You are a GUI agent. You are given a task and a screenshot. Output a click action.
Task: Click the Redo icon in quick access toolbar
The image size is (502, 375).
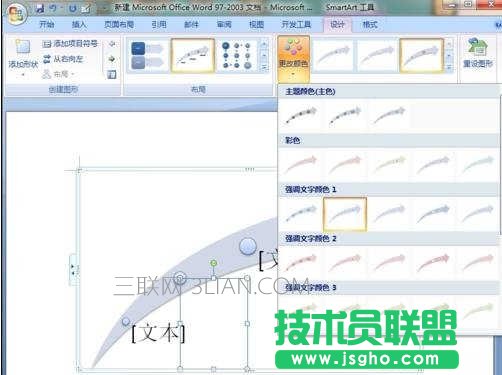[x=72, y=8]
